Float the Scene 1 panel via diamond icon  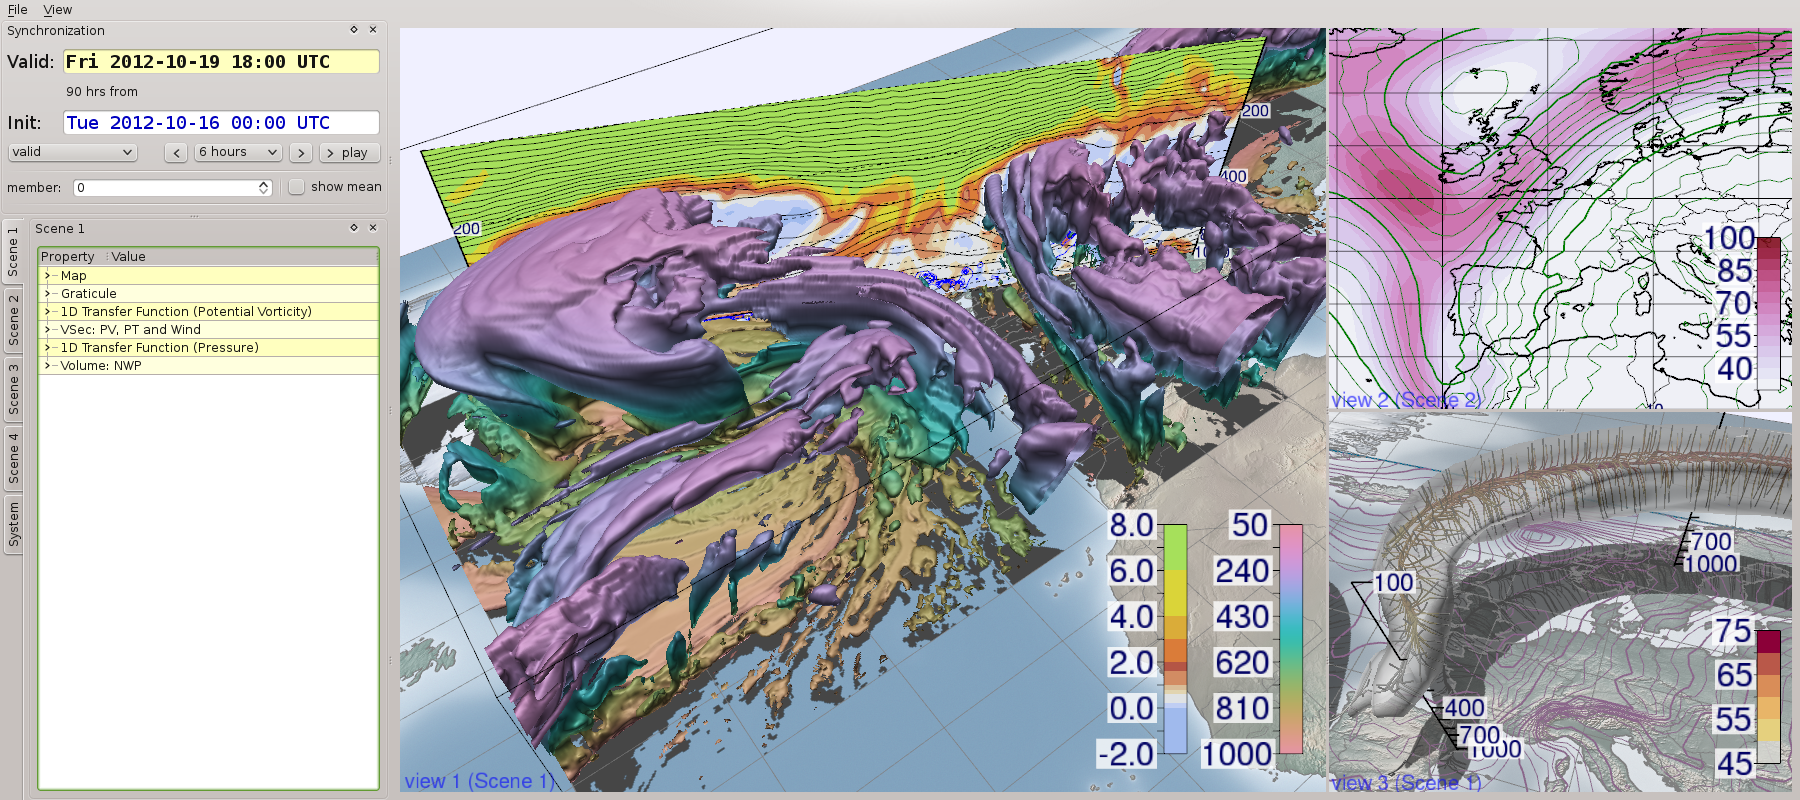click(353, 228)
